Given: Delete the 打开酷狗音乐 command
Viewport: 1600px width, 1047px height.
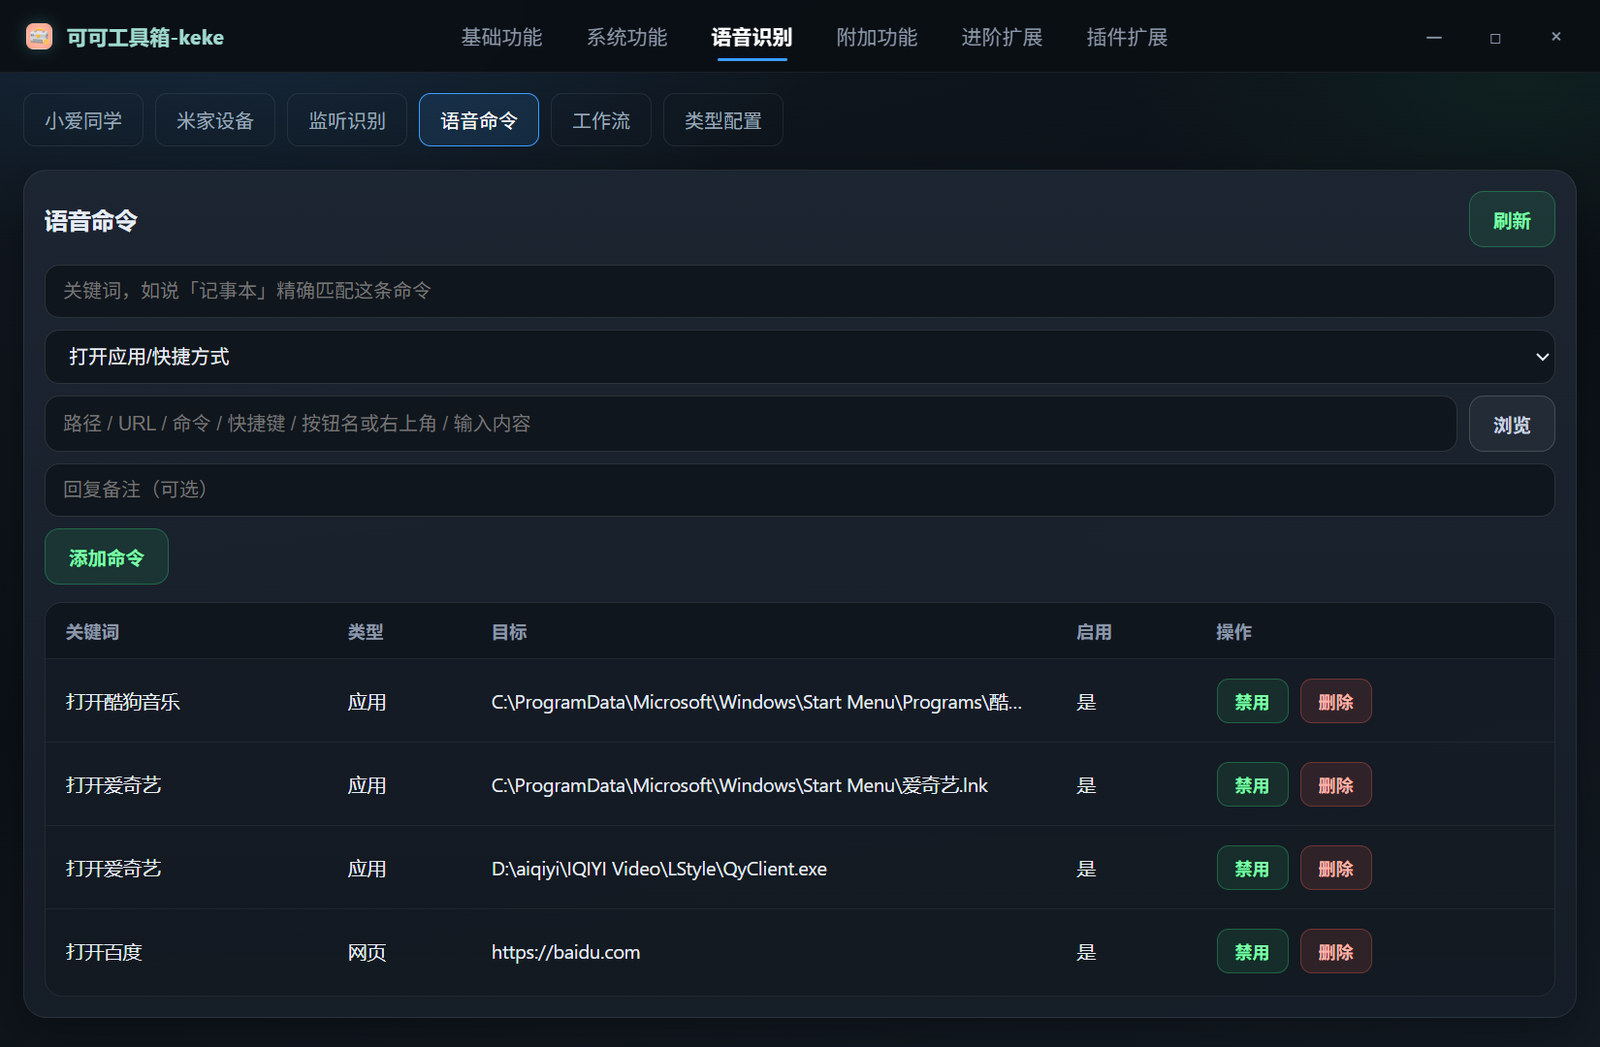Looking at the screenshot, I should tap(1335, 702).
